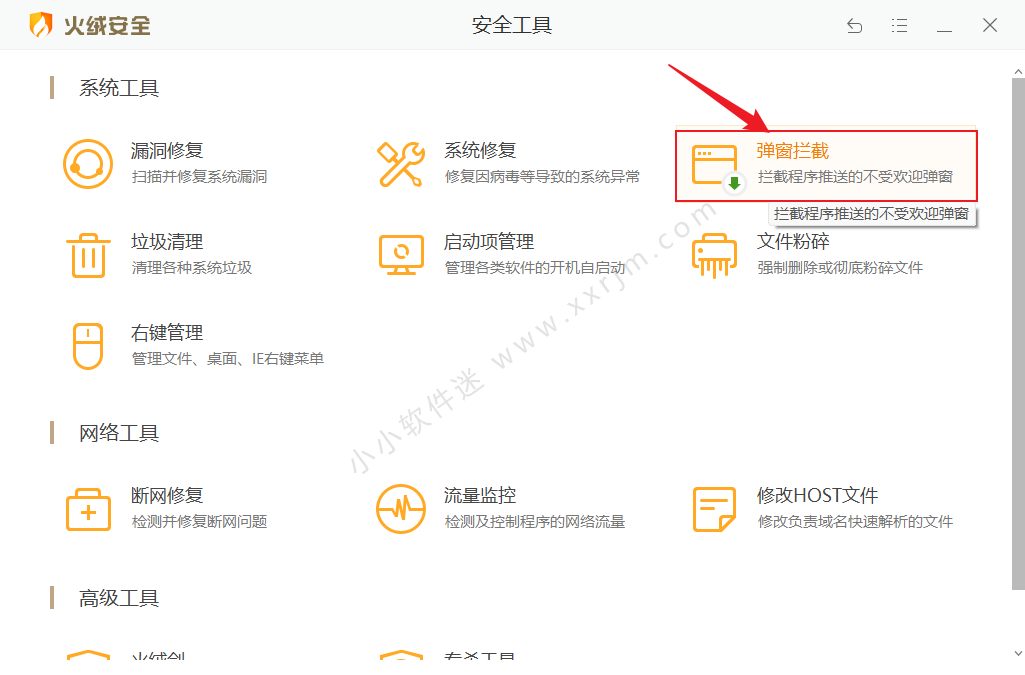Open 垃圾清理 tool title
Viewport: 1025px width, 675px height.
pos(167,242)
